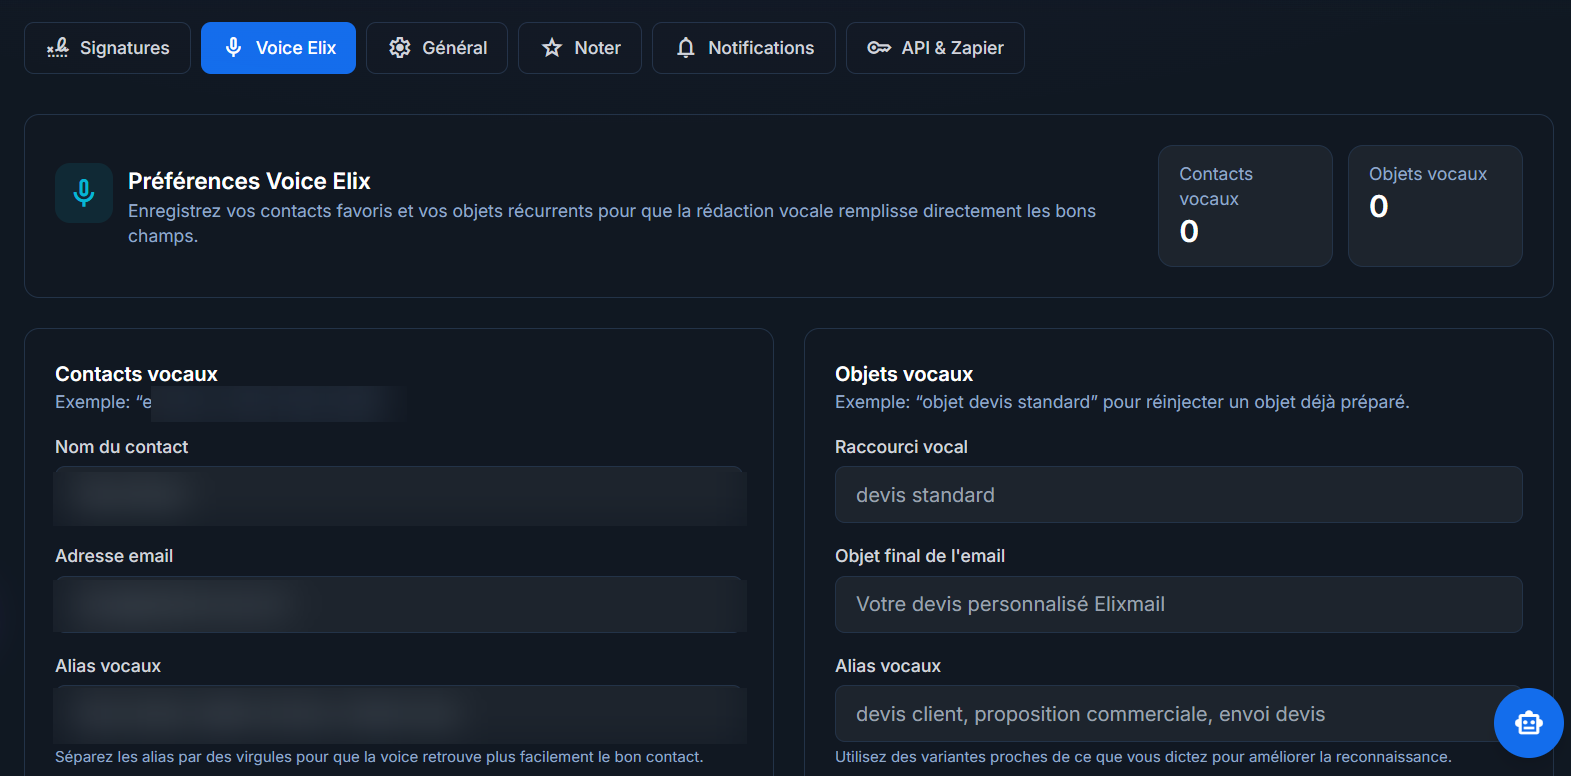Click the Contacts vocaux section title
Viewport: 1571px width, 776px height.
tap(136, 374)
